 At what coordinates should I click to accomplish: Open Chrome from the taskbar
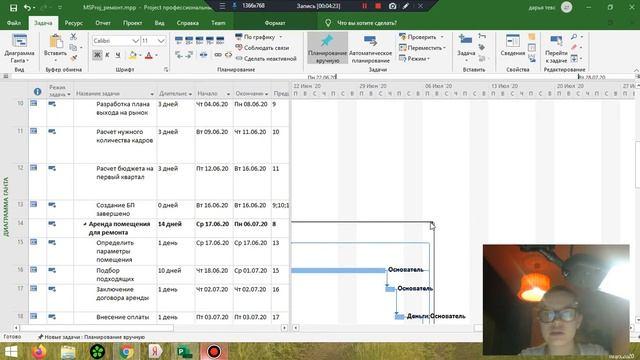point(127,351)
